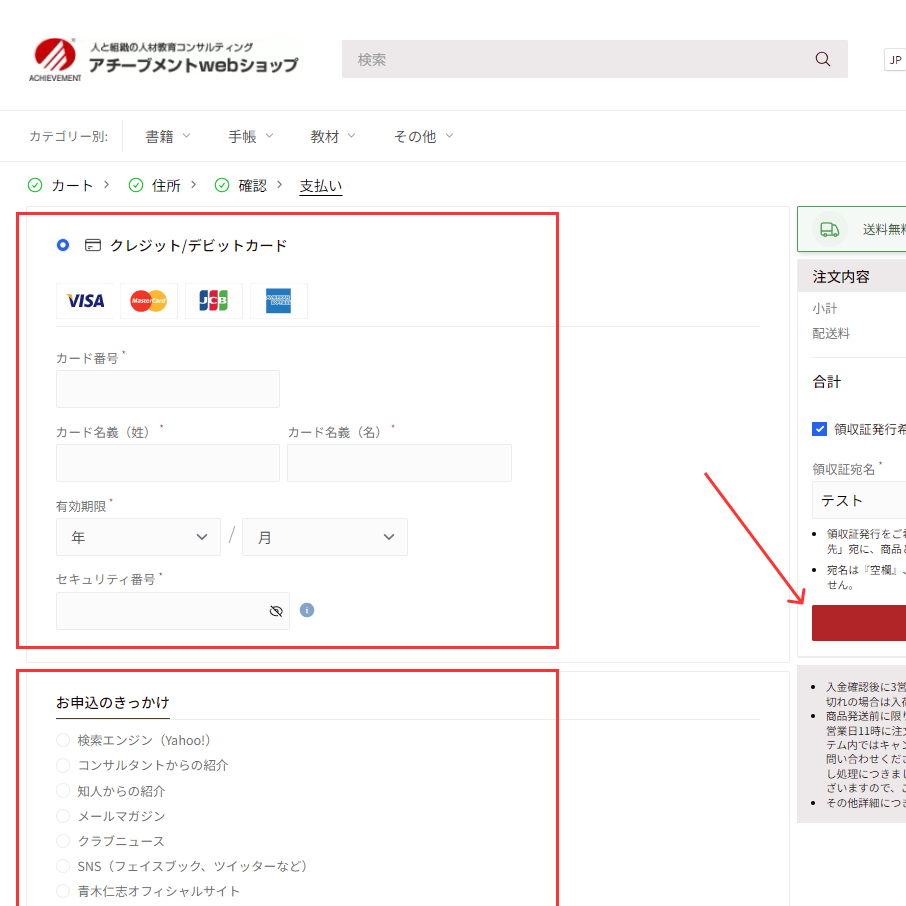Select クラブニュース option
This screenshot has width=906, height=906.
pyautogui.click(x=63, y=841)
